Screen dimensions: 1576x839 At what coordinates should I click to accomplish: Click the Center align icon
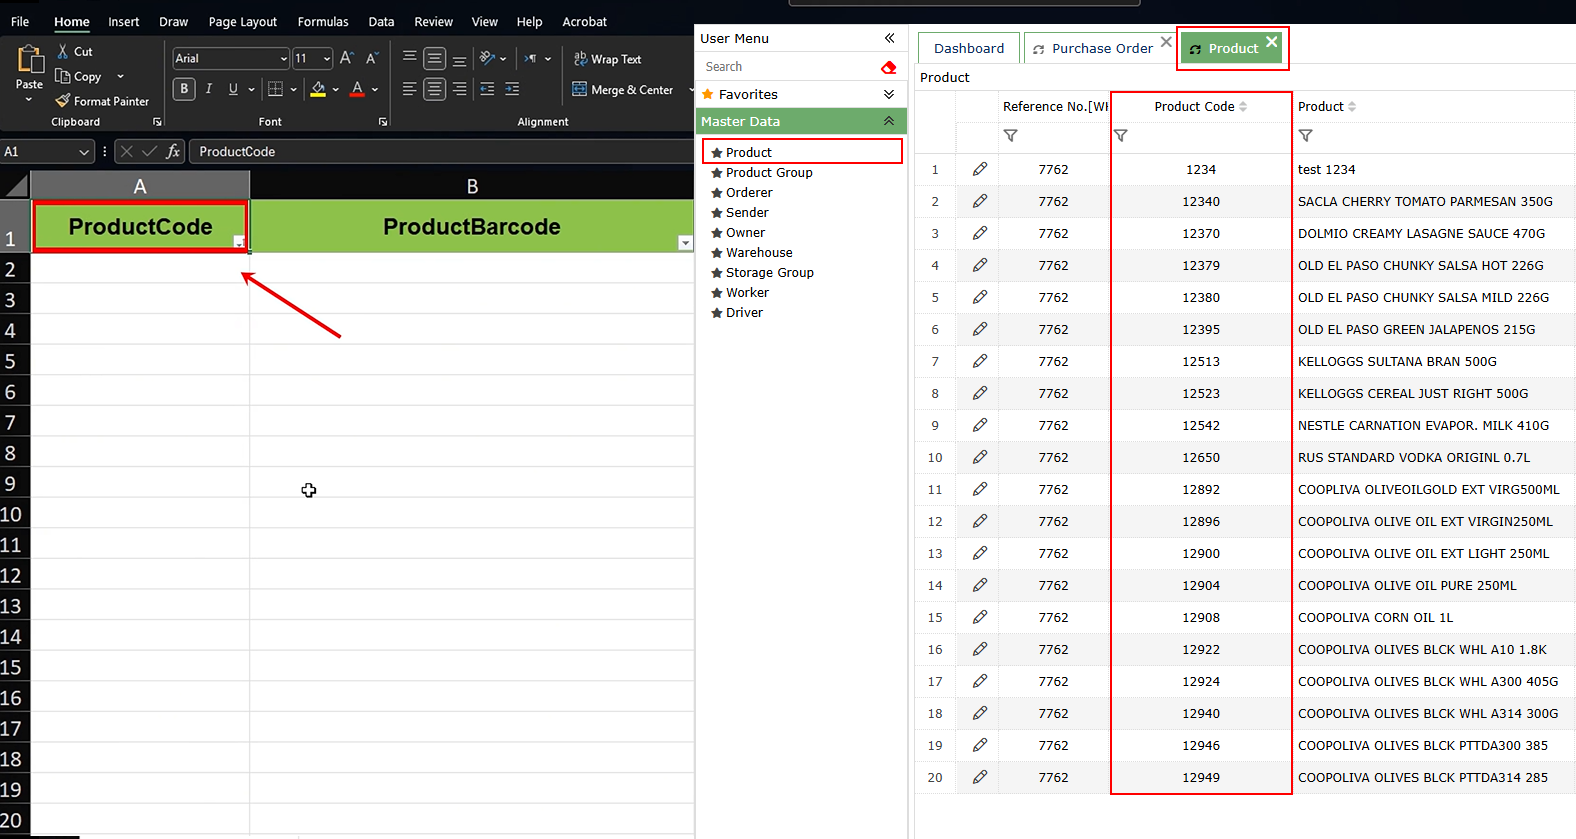coord(434,89)
